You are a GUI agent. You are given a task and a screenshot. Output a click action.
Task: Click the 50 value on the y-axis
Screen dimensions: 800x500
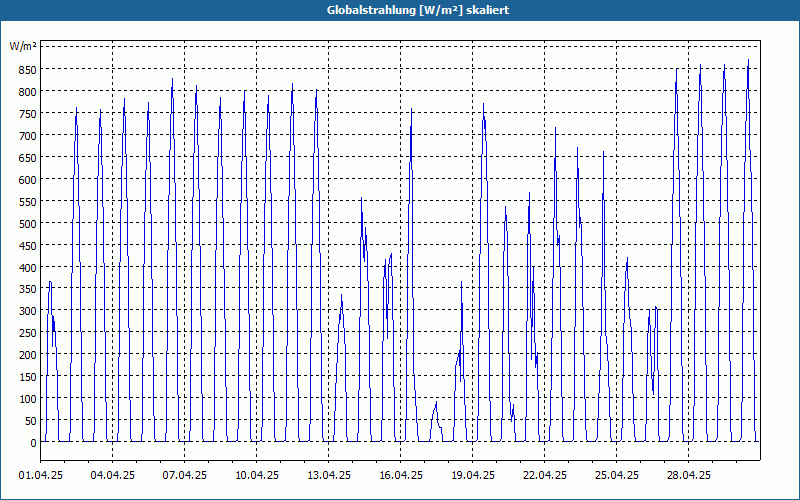(31, 421)
